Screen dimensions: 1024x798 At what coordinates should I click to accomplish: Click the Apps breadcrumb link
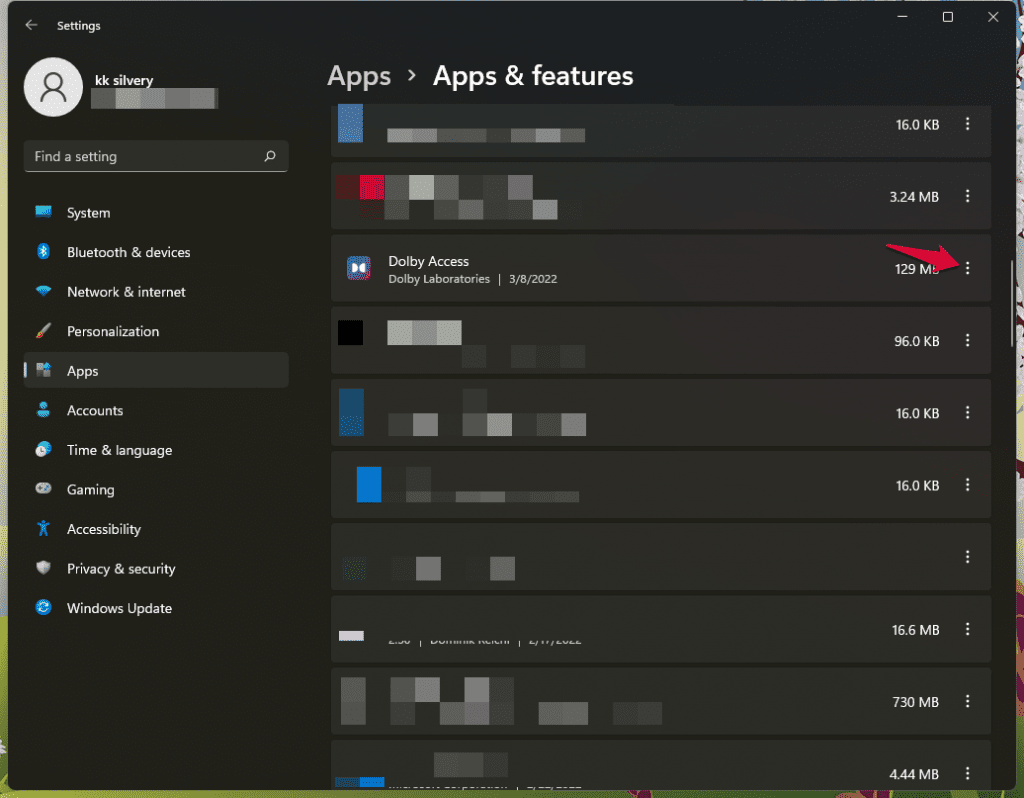(x=359, y=76)
